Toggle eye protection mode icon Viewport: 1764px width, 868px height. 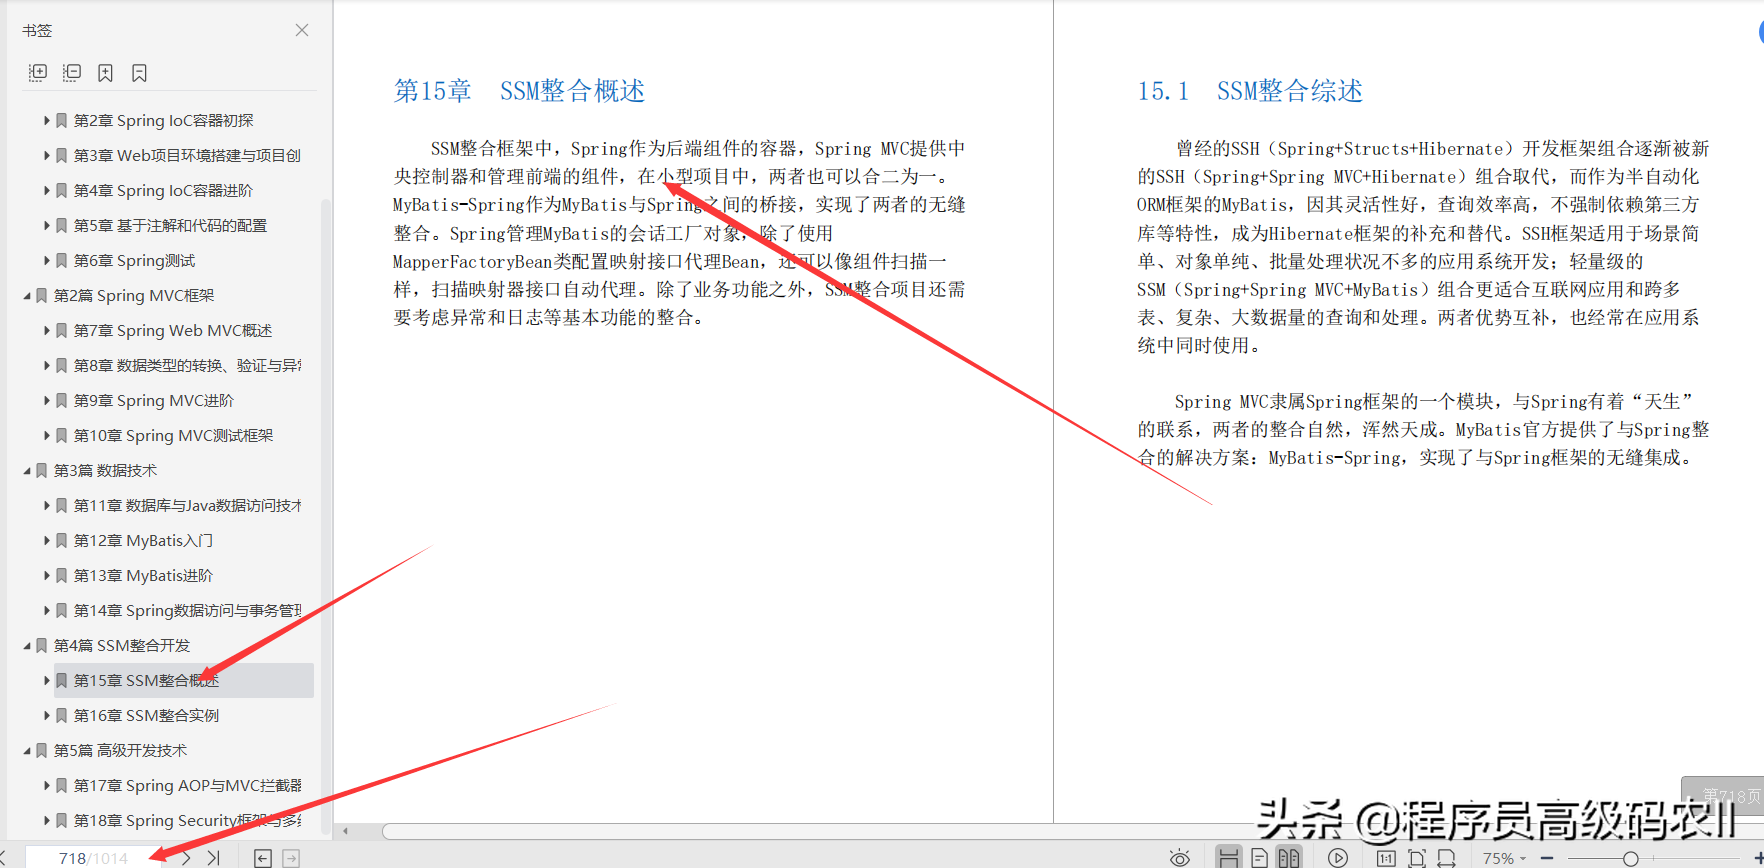1180,857
